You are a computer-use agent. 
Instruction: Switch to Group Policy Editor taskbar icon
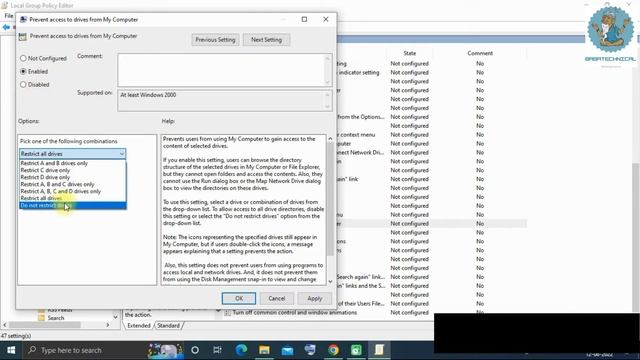coord(379,350)
